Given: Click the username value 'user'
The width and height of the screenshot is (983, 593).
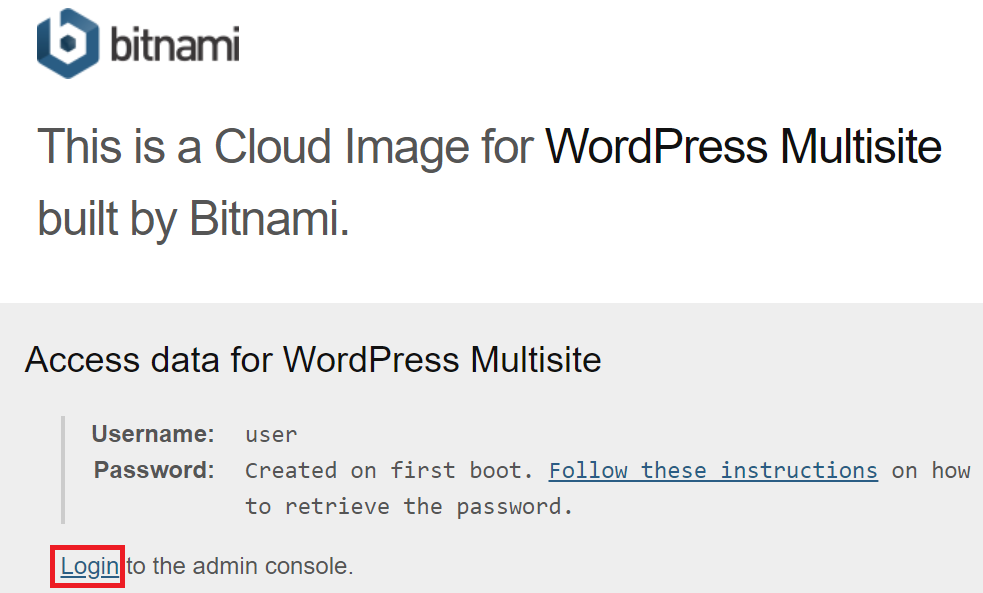Looking at the screenshot, I should [271, 434].
